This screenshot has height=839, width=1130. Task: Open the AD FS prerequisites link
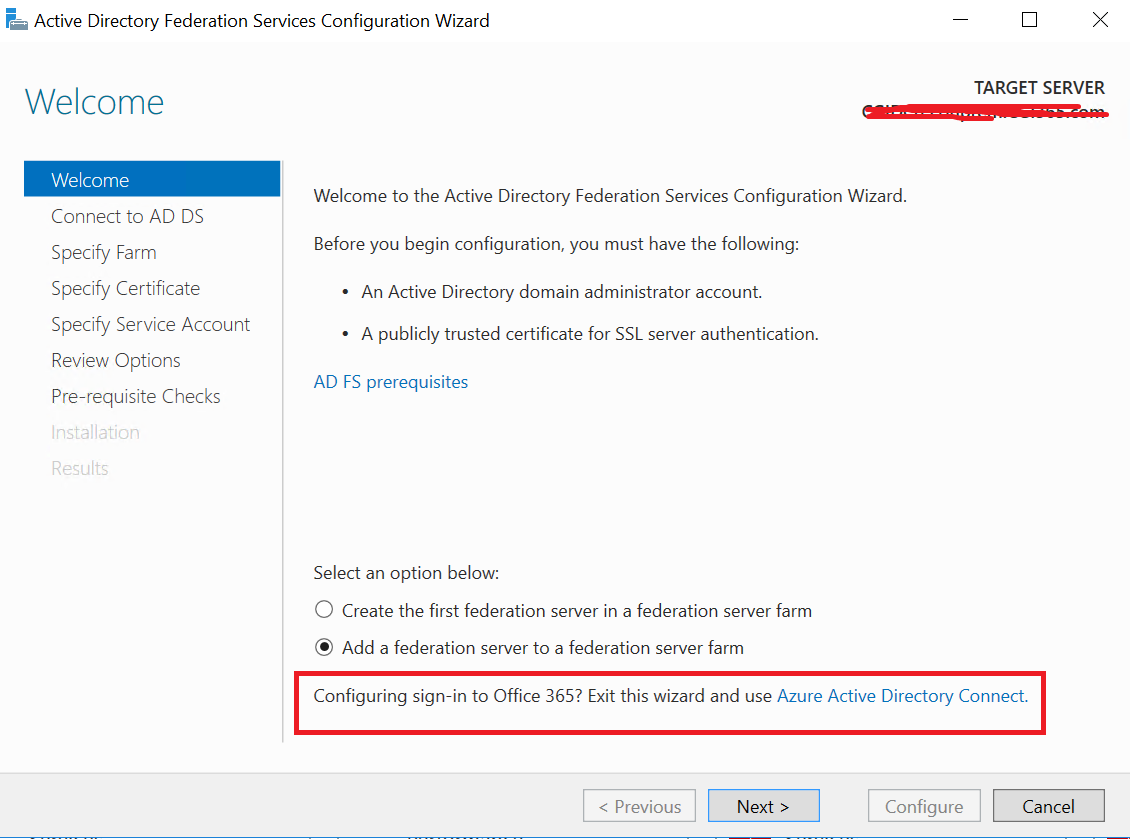390,382
